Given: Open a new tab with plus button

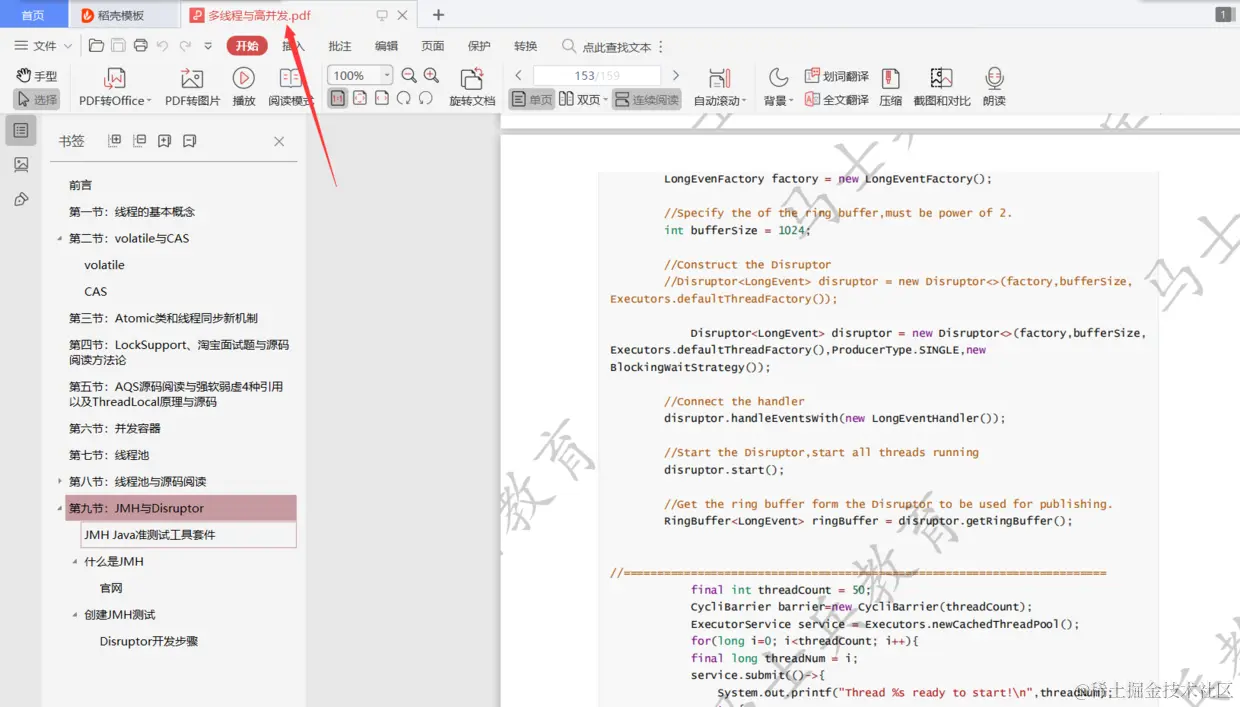Looking at the screenshot, I should 438,15.
